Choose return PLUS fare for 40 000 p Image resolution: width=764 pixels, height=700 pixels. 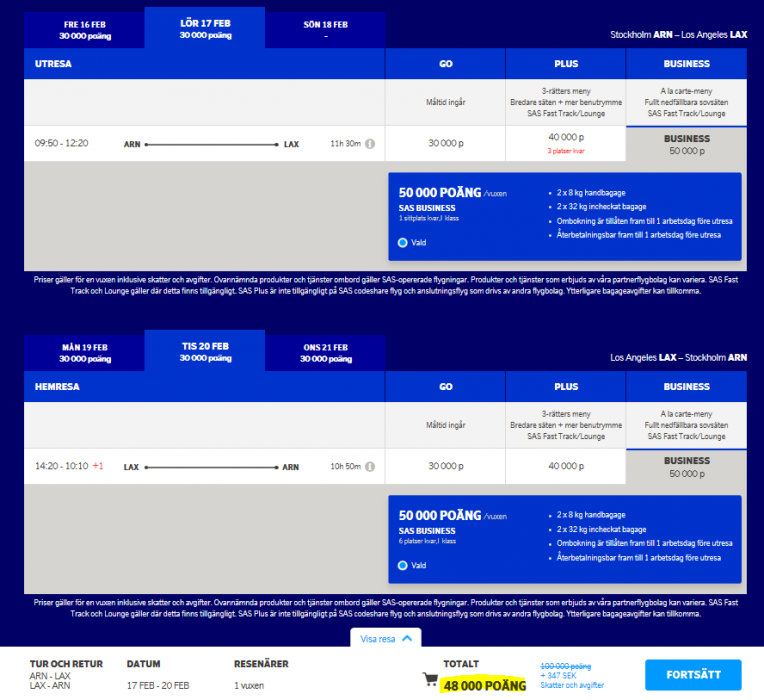coord(566,467)
